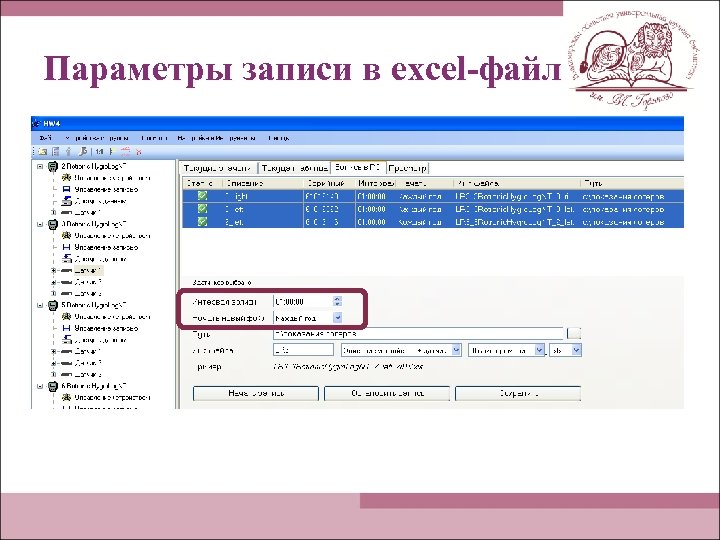The image size is (720, 540).
Task: Open device management item under device 5
Action: pyautogui.click(x=107, y=317)
